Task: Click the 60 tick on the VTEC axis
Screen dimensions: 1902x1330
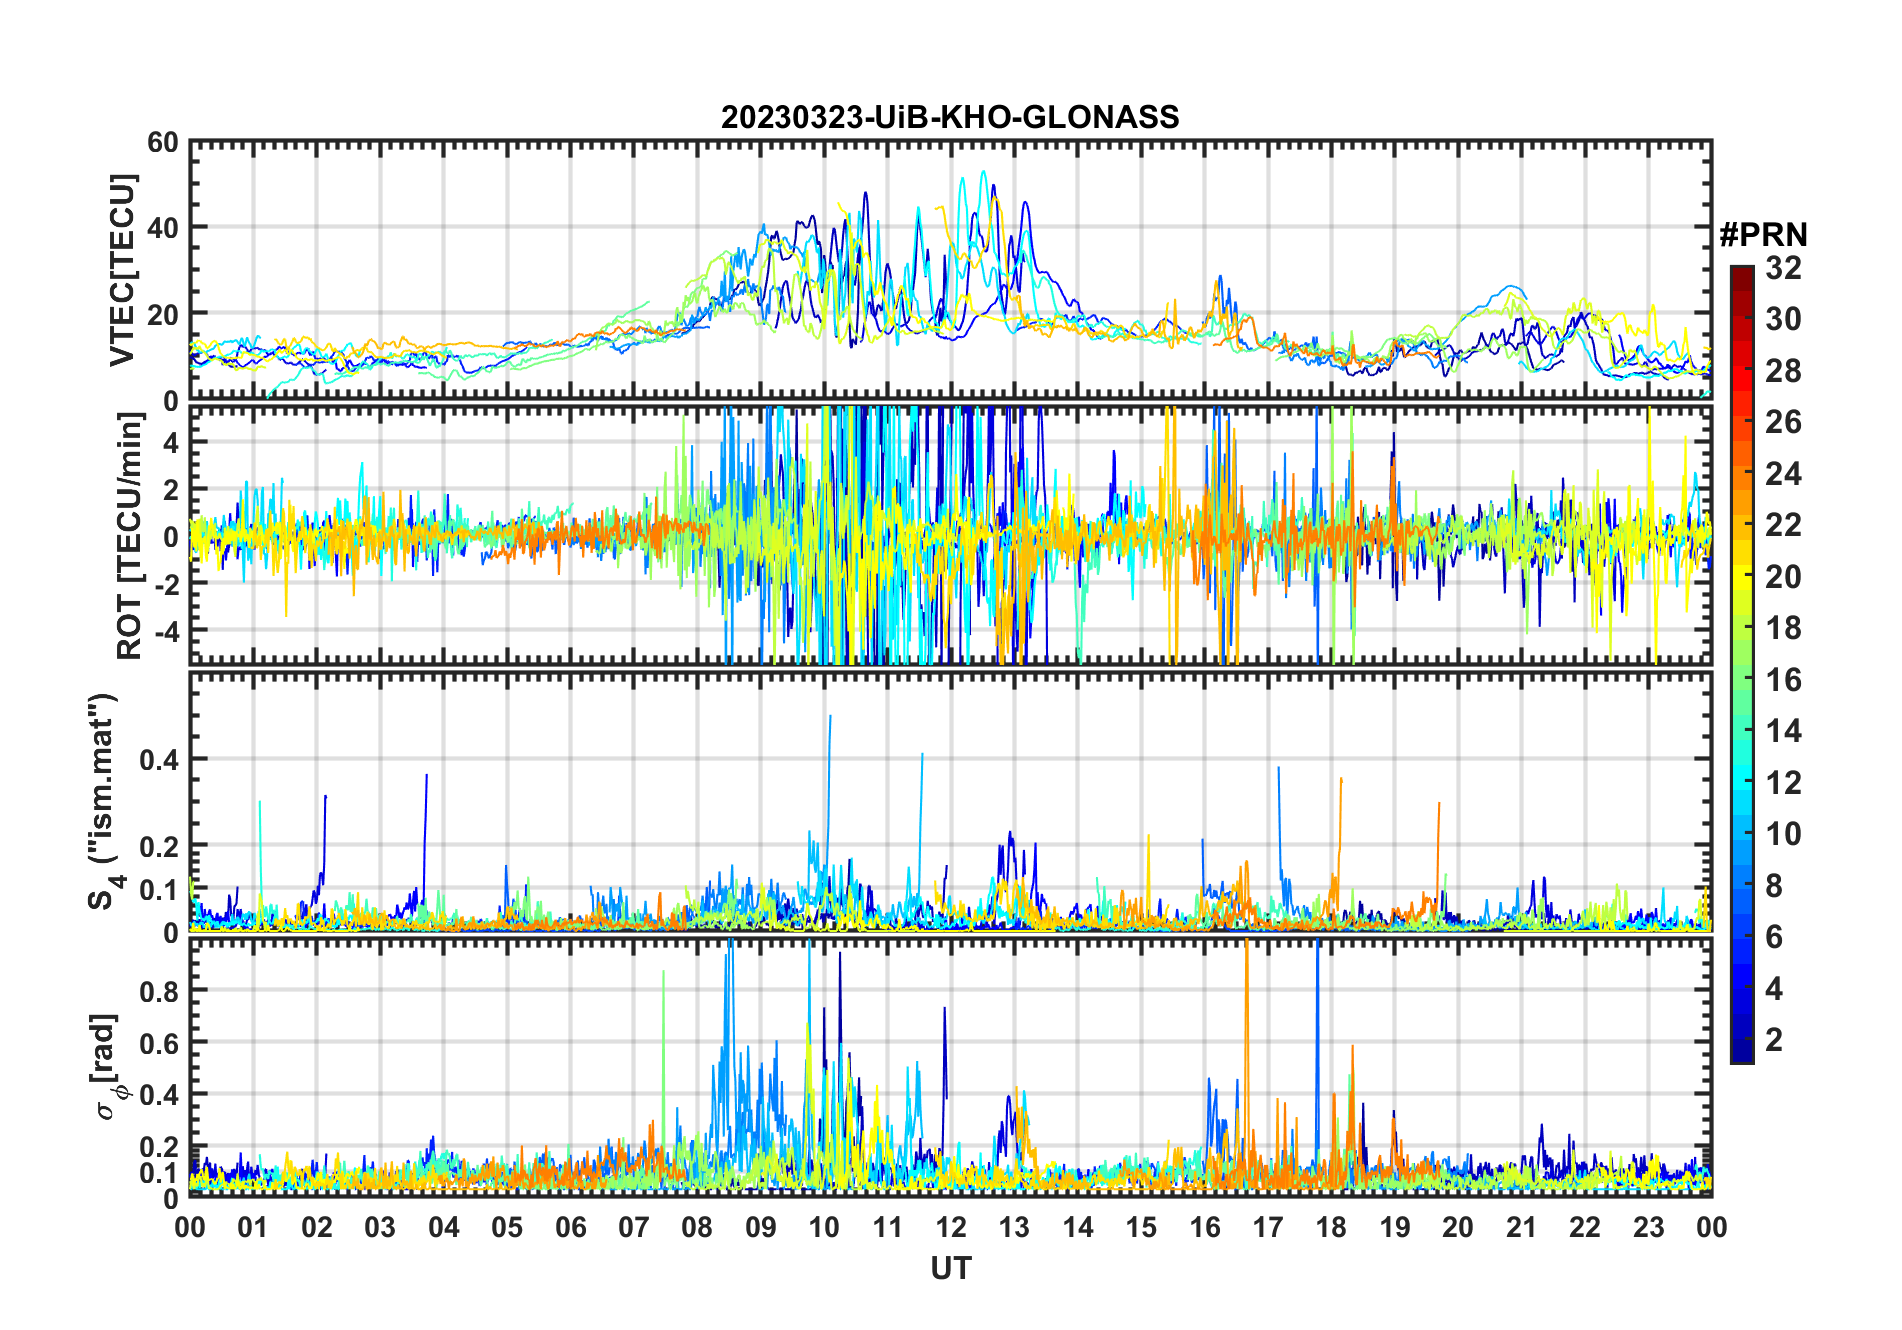Action: pyautogui.click(x=162, y=143)
